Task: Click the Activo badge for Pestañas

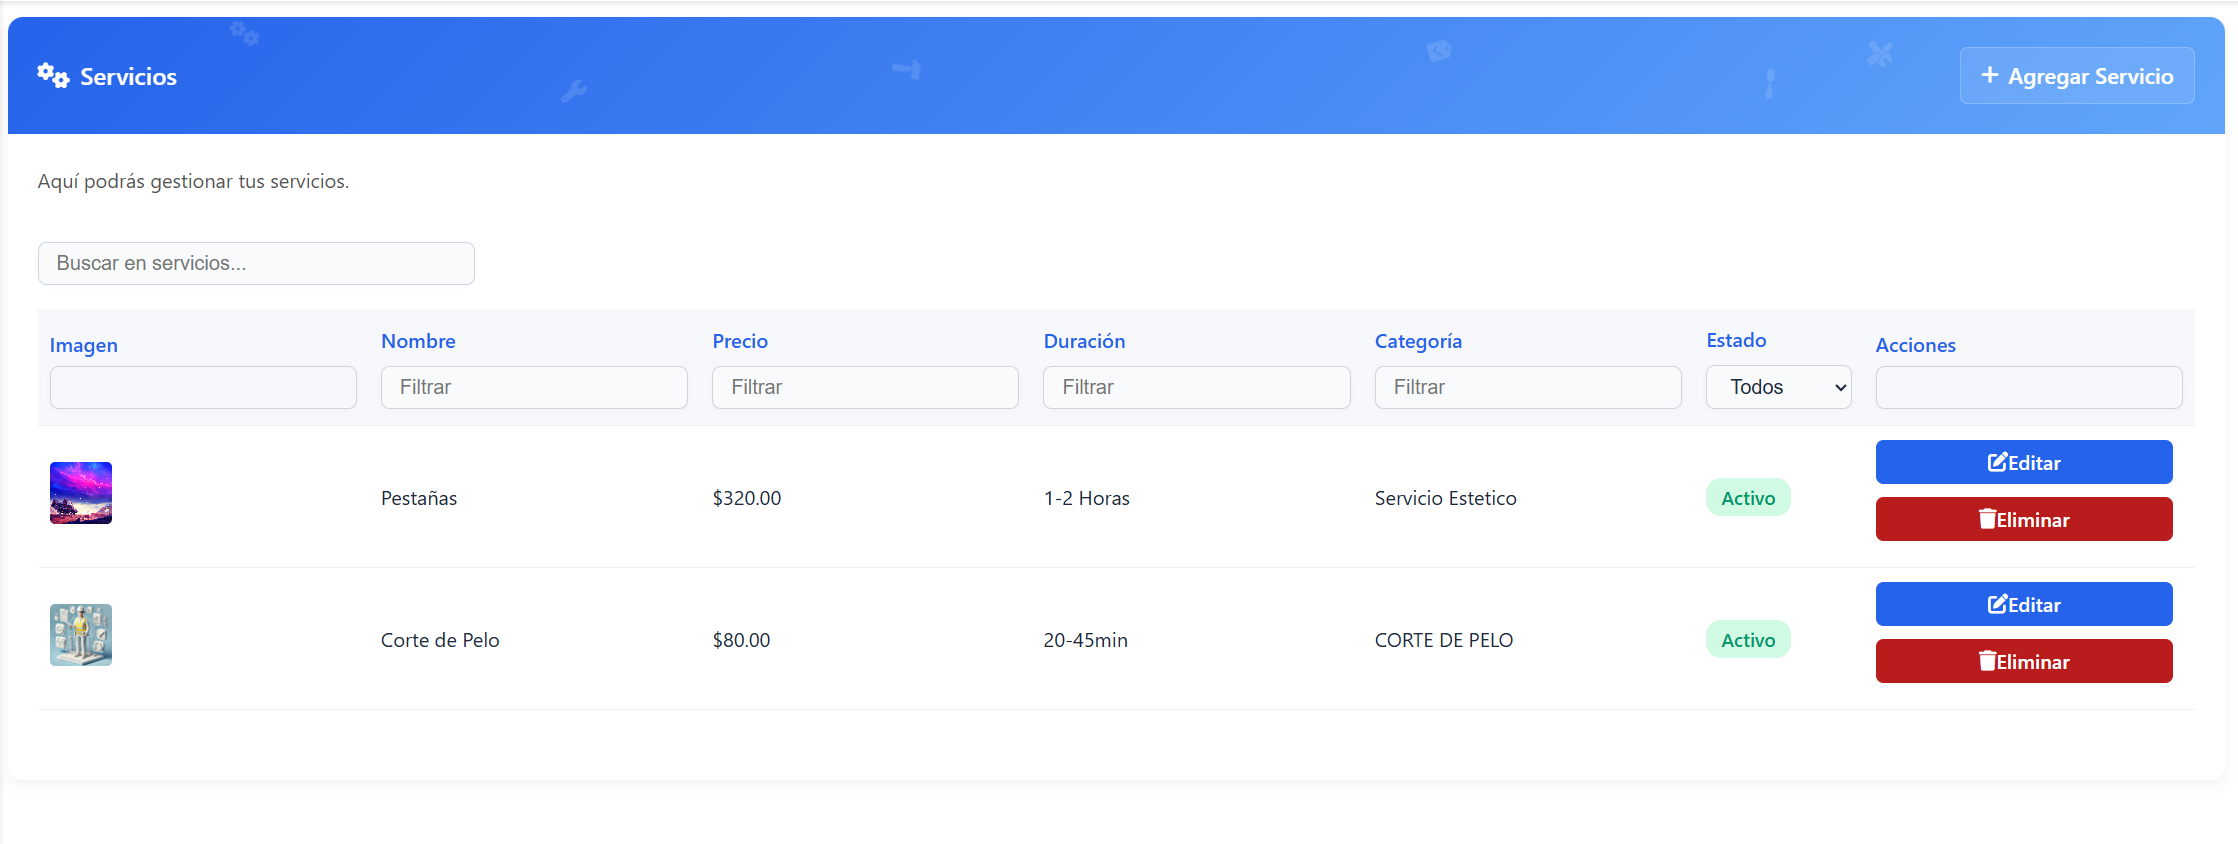Action: [1747, 498]
